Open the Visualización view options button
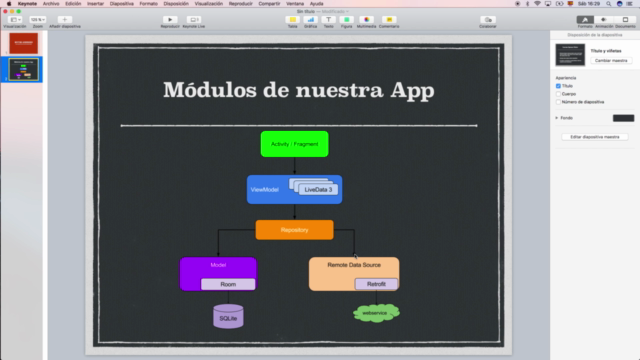 15,20
